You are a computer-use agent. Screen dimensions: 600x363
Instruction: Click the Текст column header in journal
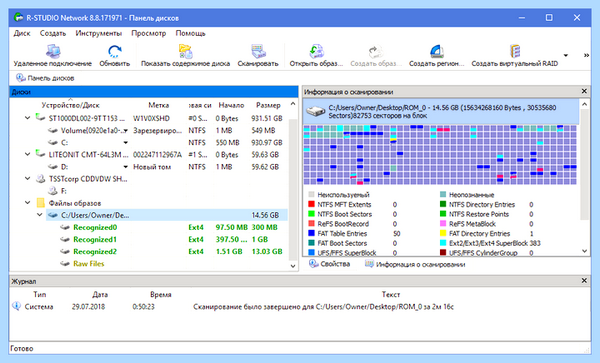(x=391, y=295)
